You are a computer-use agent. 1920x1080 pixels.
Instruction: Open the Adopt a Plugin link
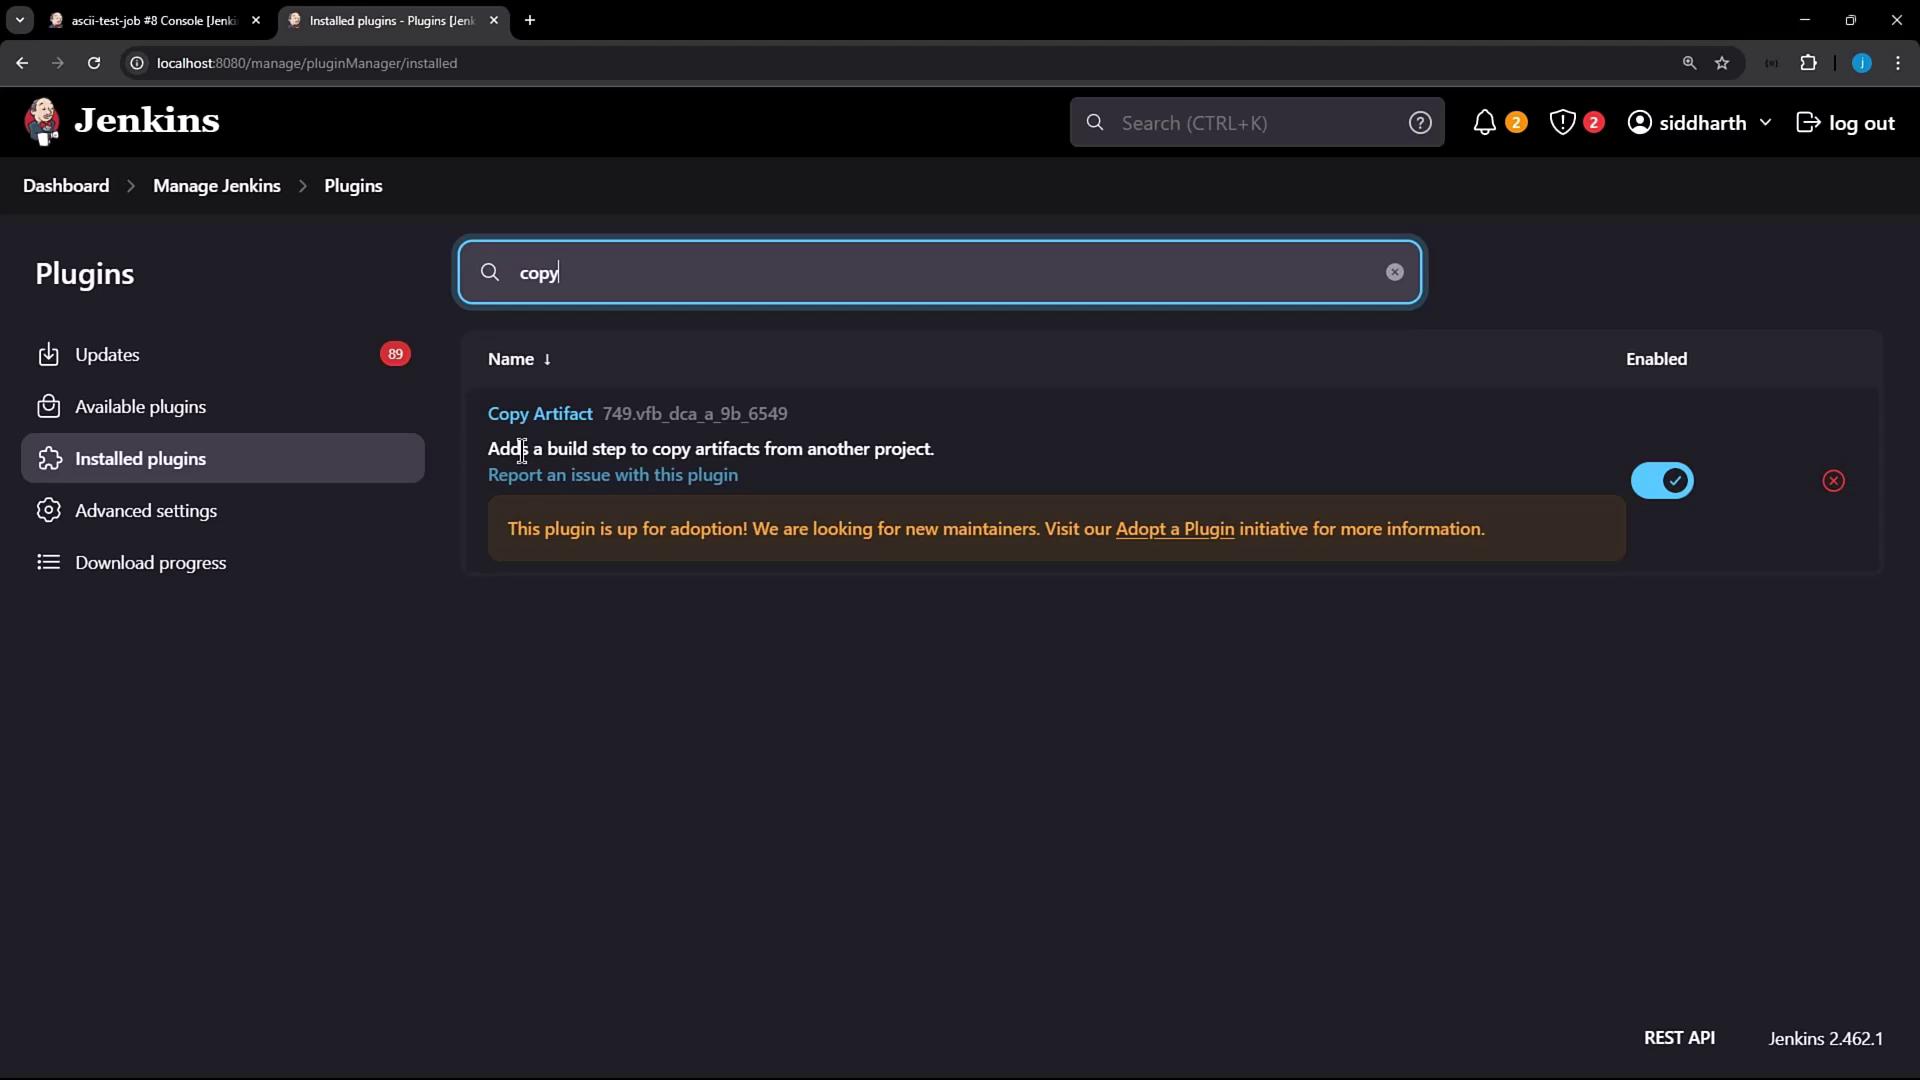[x=1174, y=529]
